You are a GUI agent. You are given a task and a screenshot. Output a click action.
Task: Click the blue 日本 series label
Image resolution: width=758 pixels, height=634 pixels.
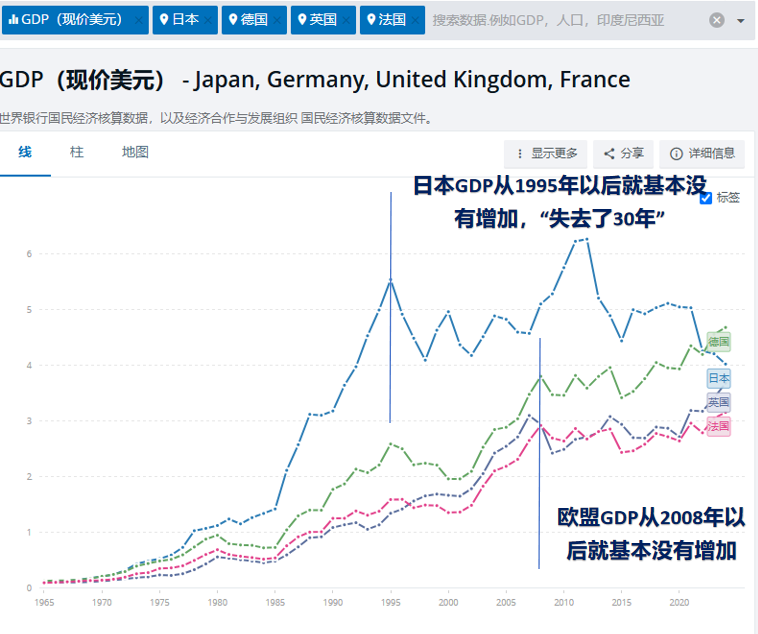[719, 378]
